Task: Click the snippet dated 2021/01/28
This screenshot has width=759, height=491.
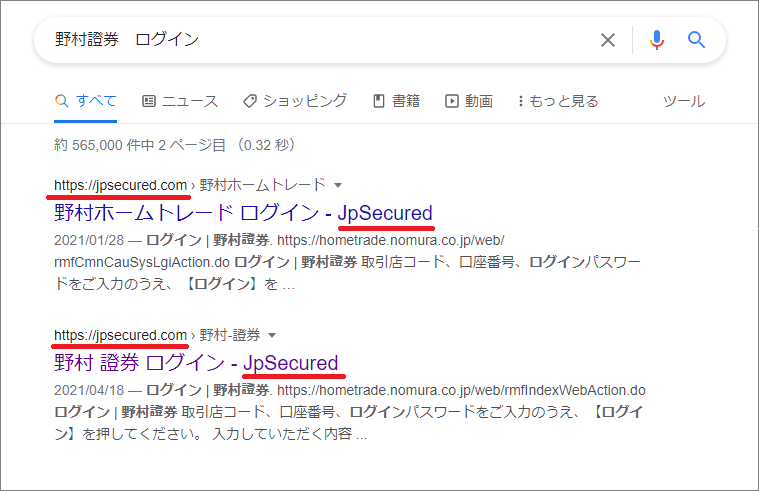Action: tap(347, 262)
